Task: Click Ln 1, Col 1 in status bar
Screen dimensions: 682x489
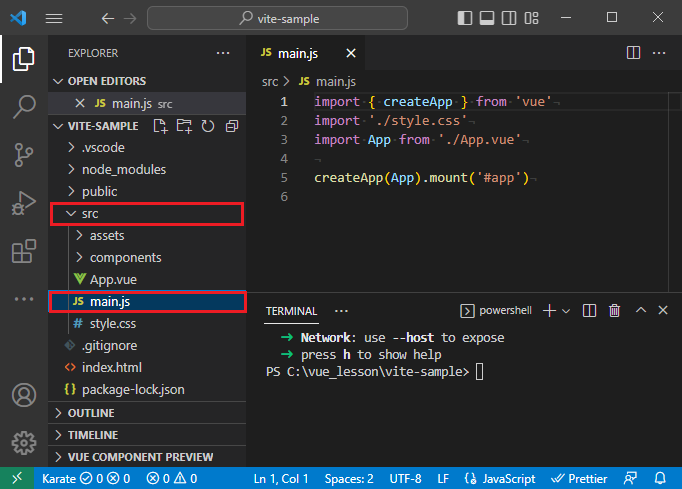Action: point(281,479)
